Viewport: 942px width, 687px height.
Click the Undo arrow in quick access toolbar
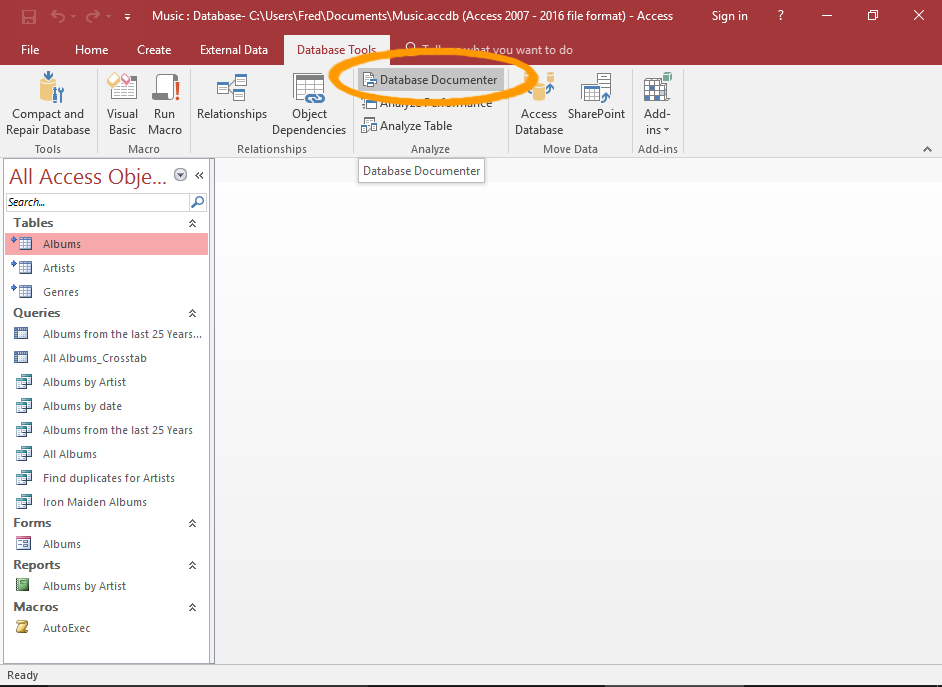[x=59, y=15]
